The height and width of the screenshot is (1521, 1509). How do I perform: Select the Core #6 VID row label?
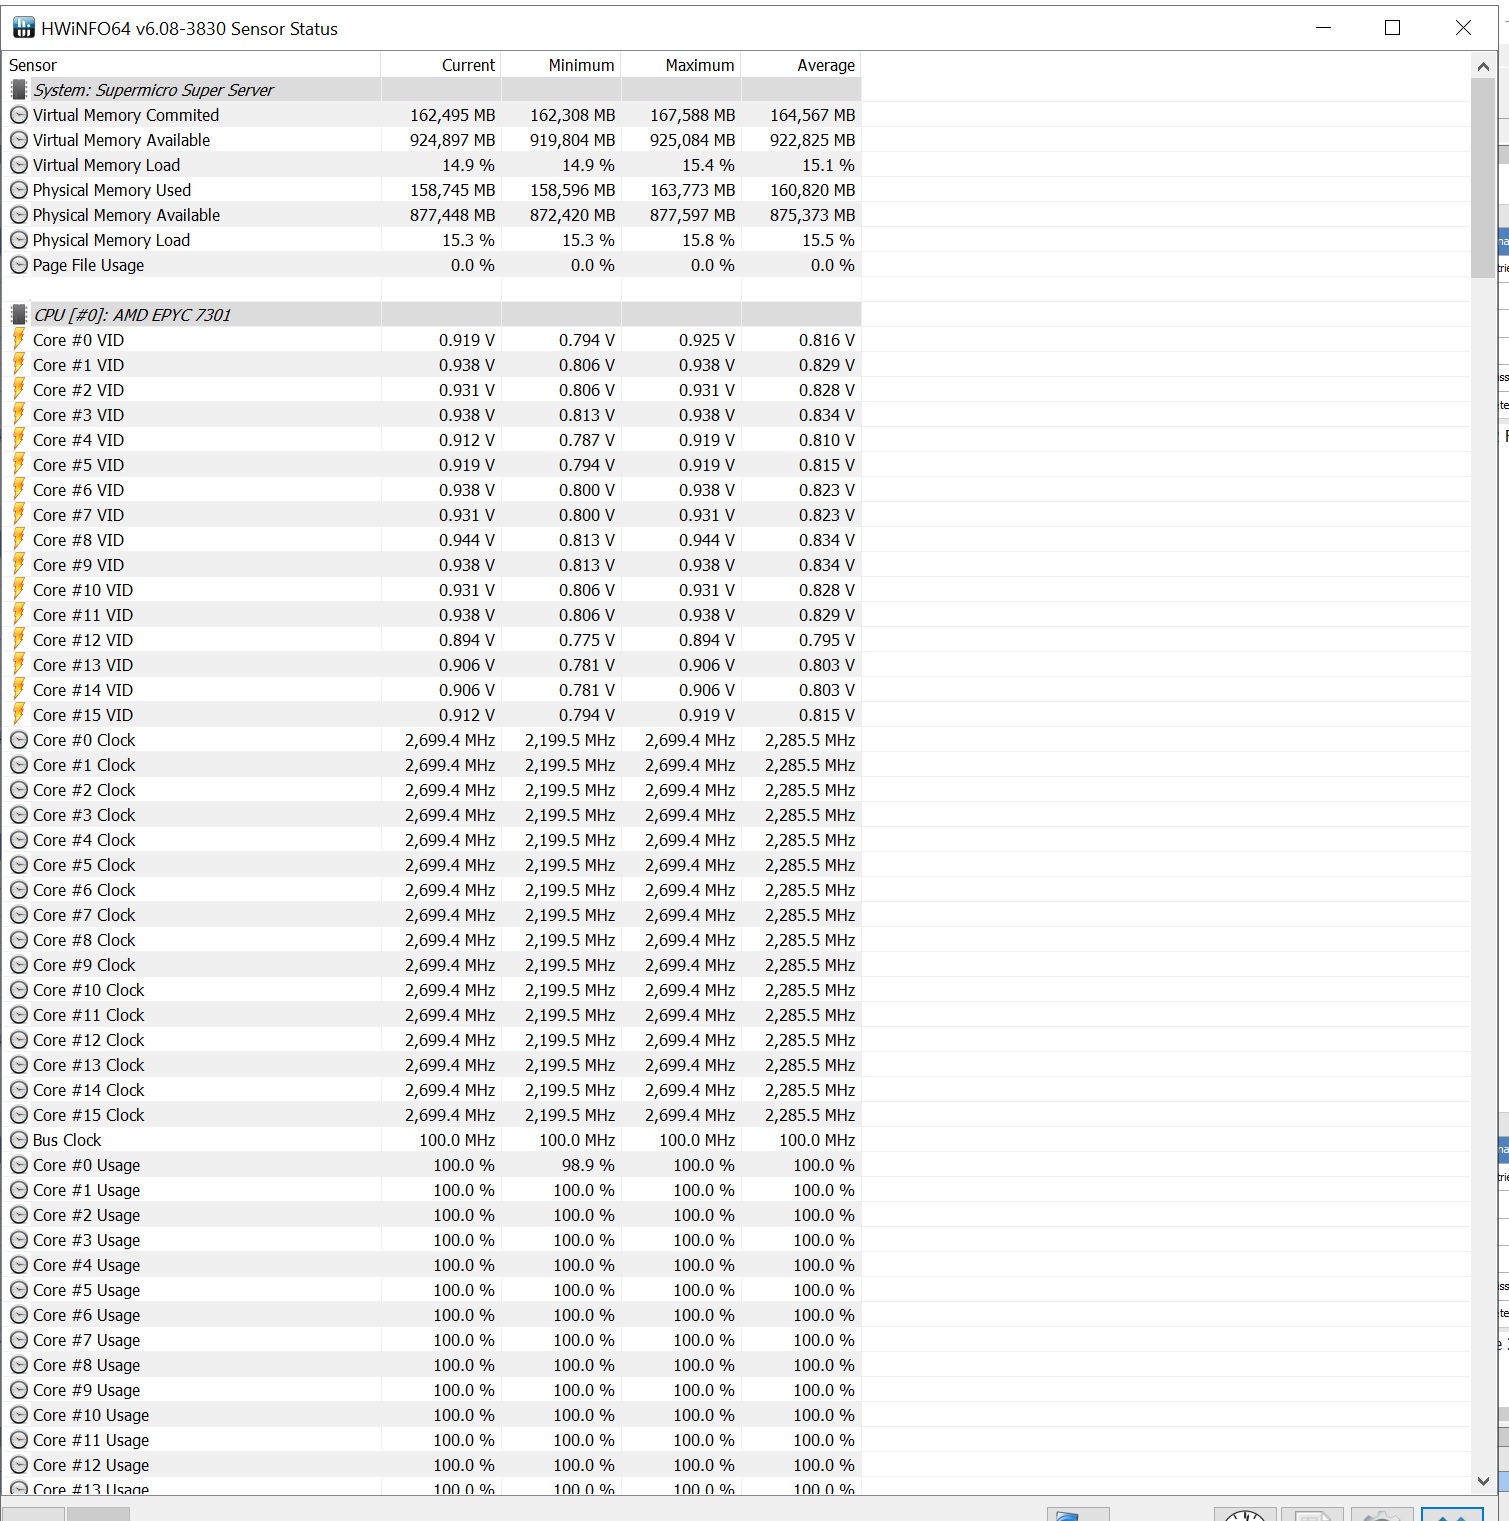pos(78,490)
